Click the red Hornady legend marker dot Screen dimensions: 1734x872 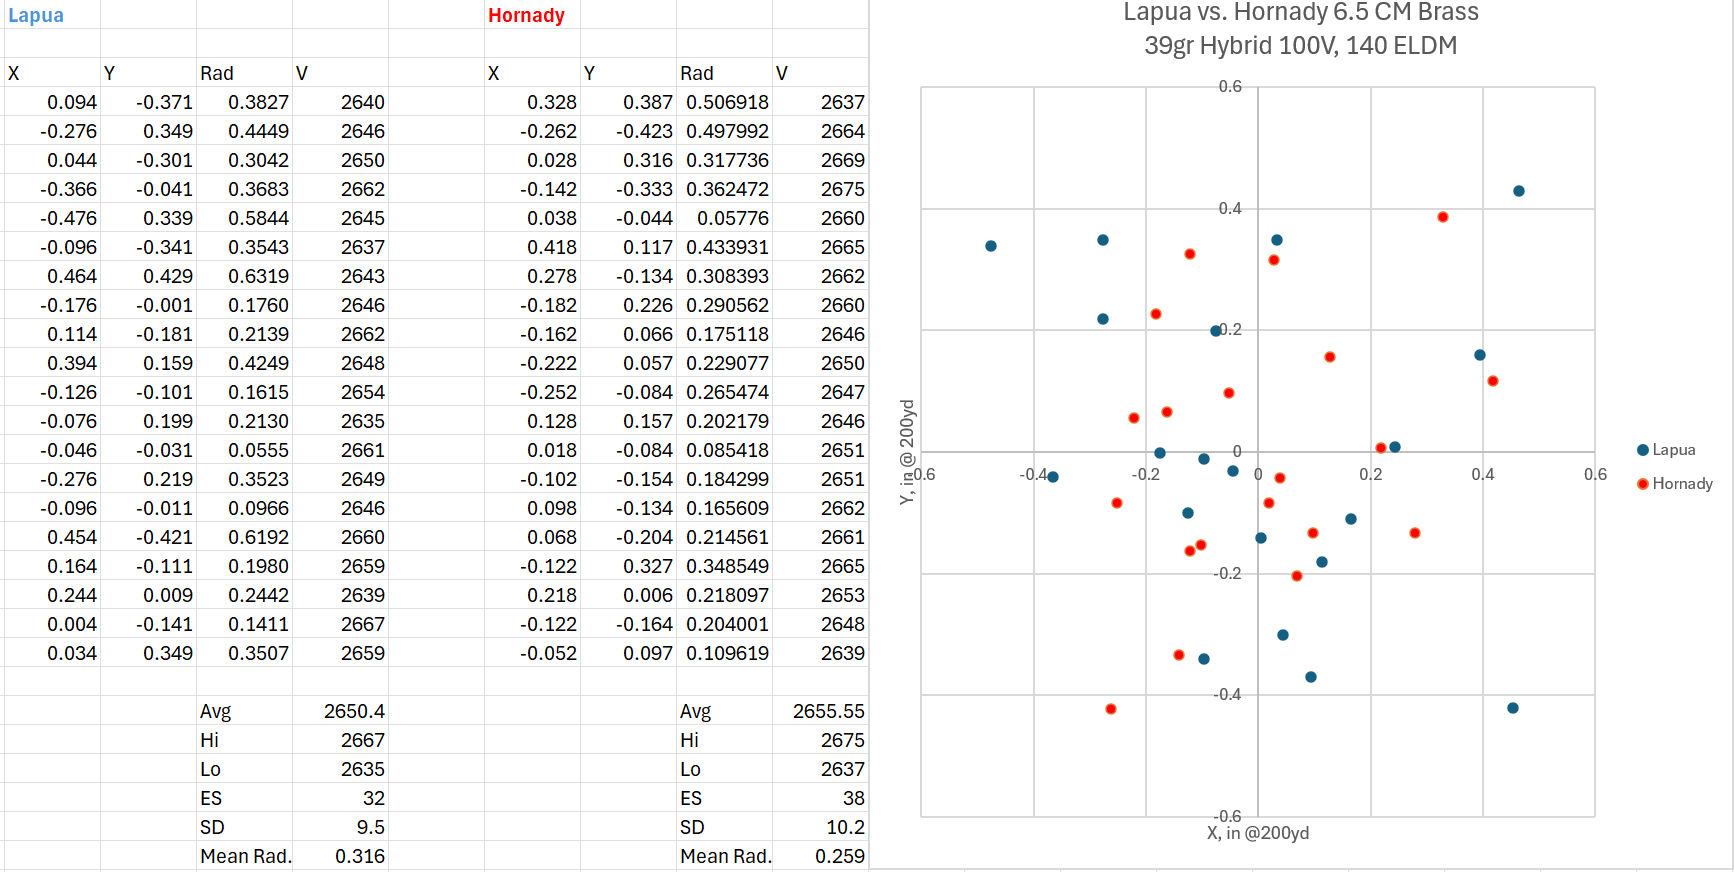(x=1642, y=484)
